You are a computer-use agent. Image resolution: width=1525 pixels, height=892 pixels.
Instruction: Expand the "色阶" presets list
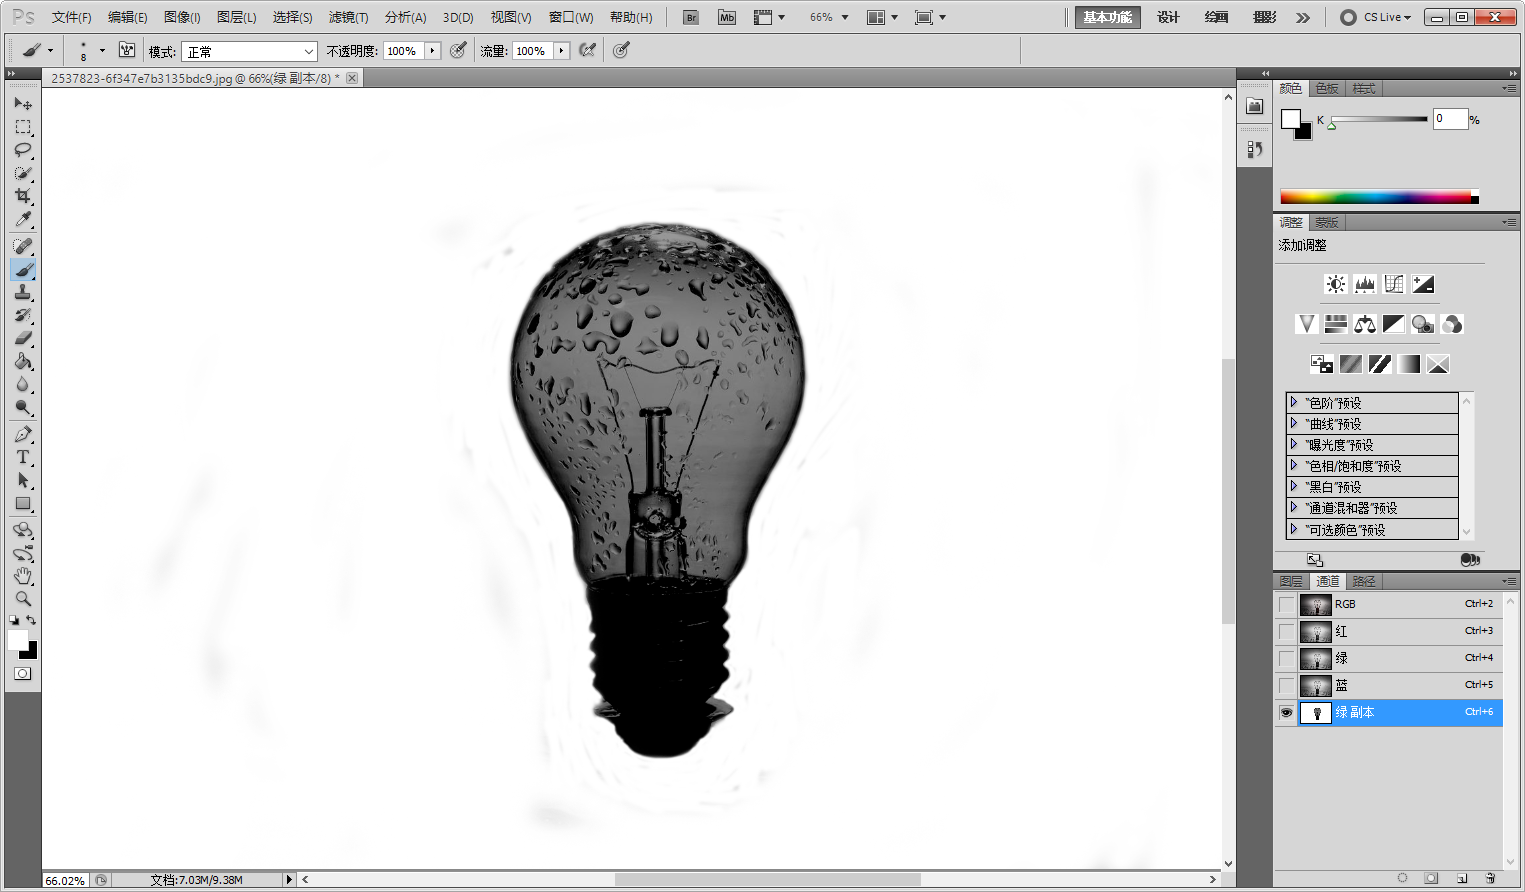tap(1294, 402)
